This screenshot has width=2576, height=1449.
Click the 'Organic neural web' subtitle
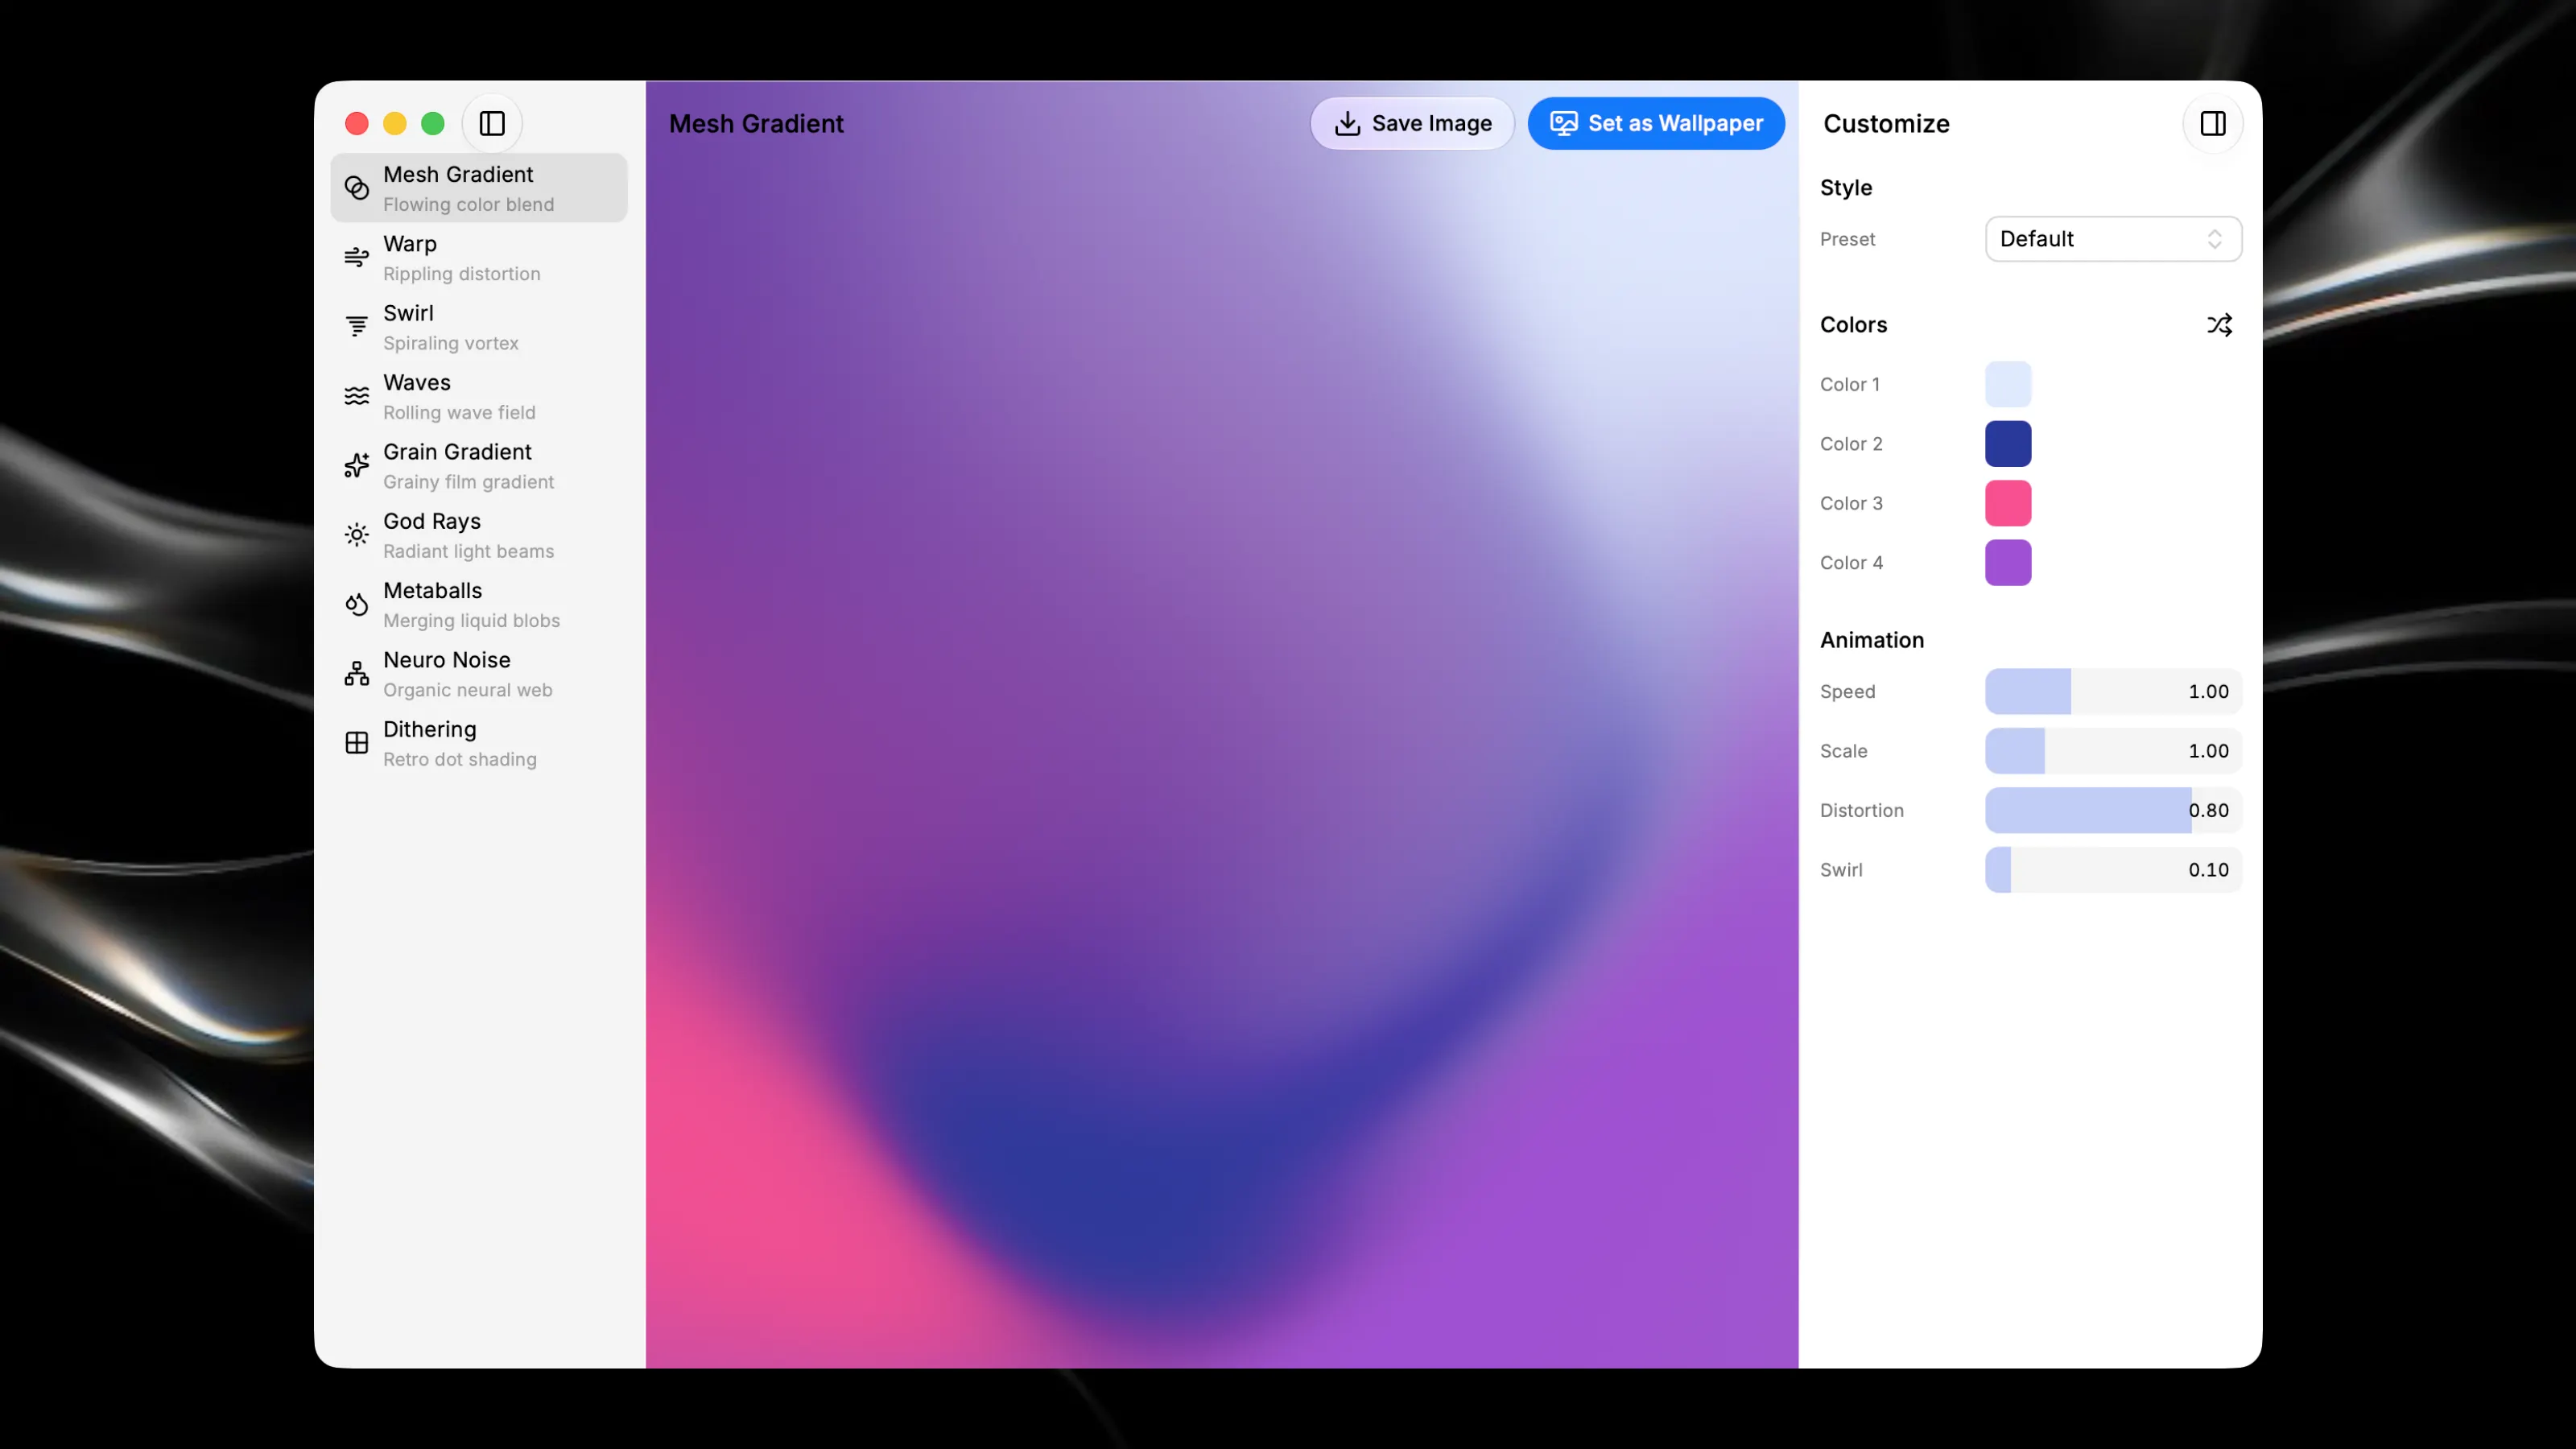467,690
